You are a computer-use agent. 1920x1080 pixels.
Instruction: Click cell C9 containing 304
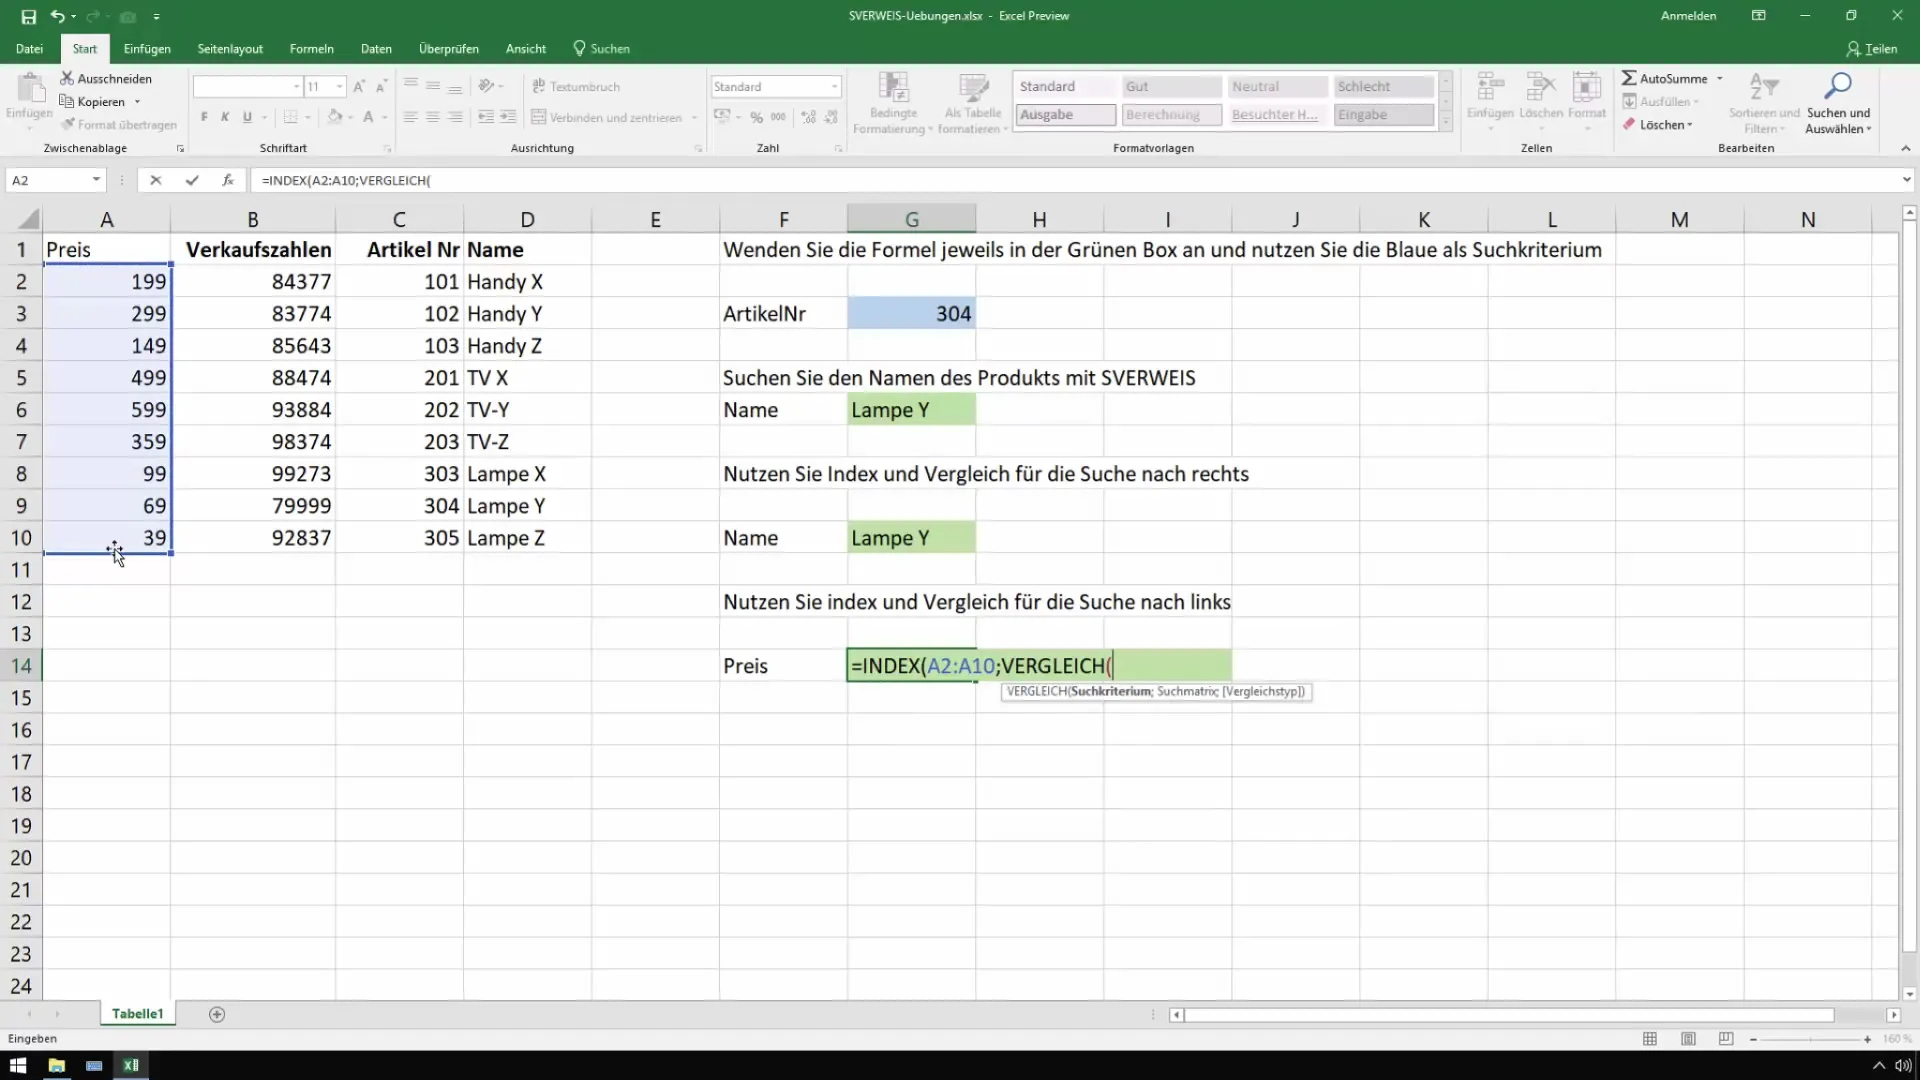coord(399,506)
